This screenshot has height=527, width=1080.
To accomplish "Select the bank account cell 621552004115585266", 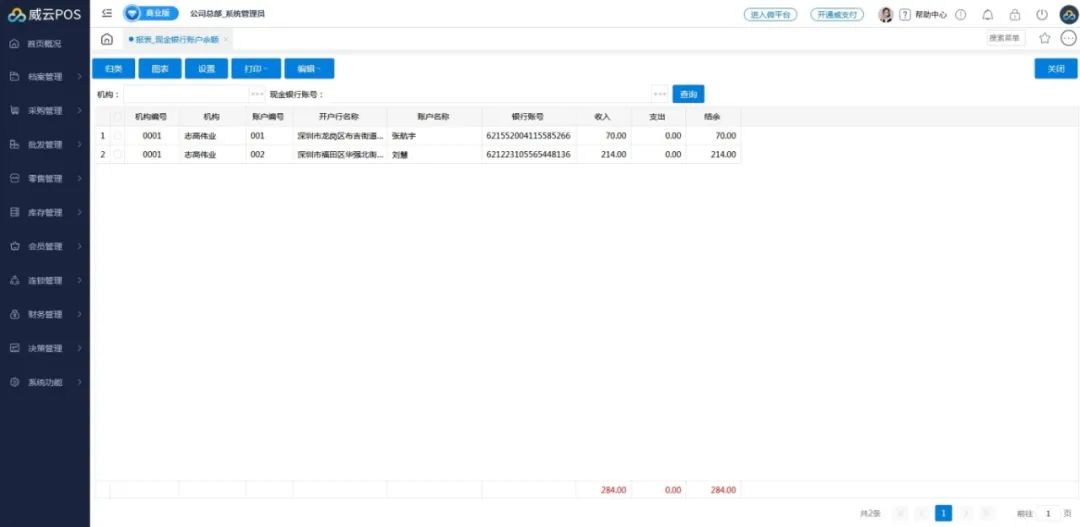I will [x=528, y=136].
